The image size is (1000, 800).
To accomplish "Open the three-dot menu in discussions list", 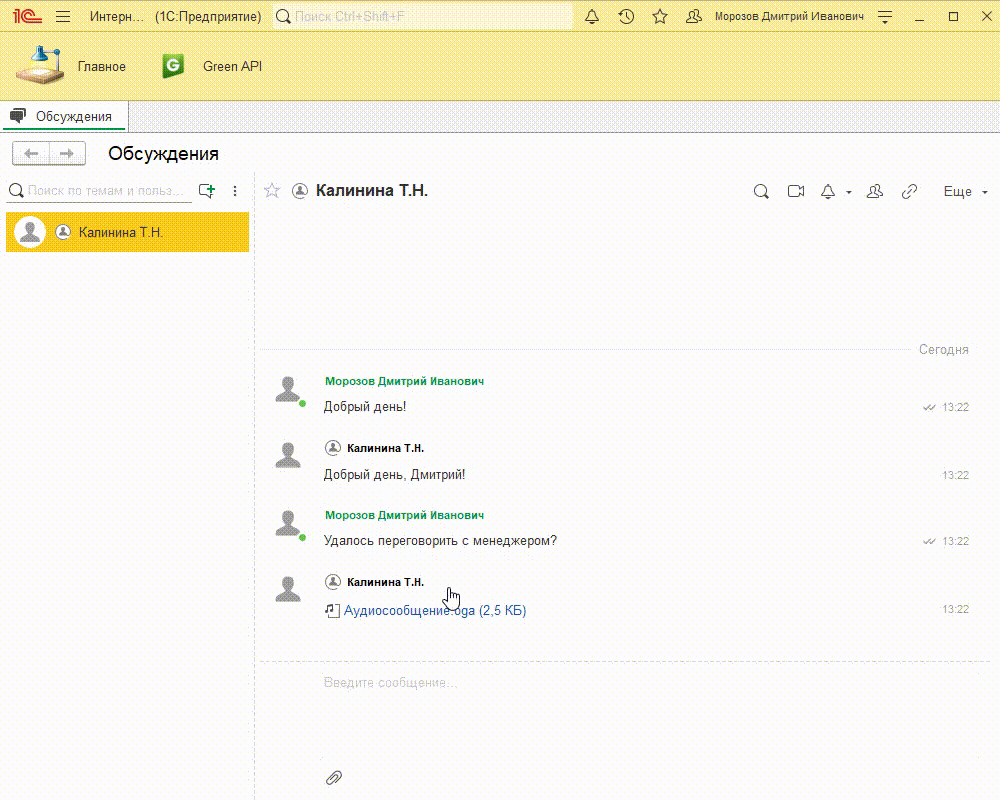I will tap(235, 190).
